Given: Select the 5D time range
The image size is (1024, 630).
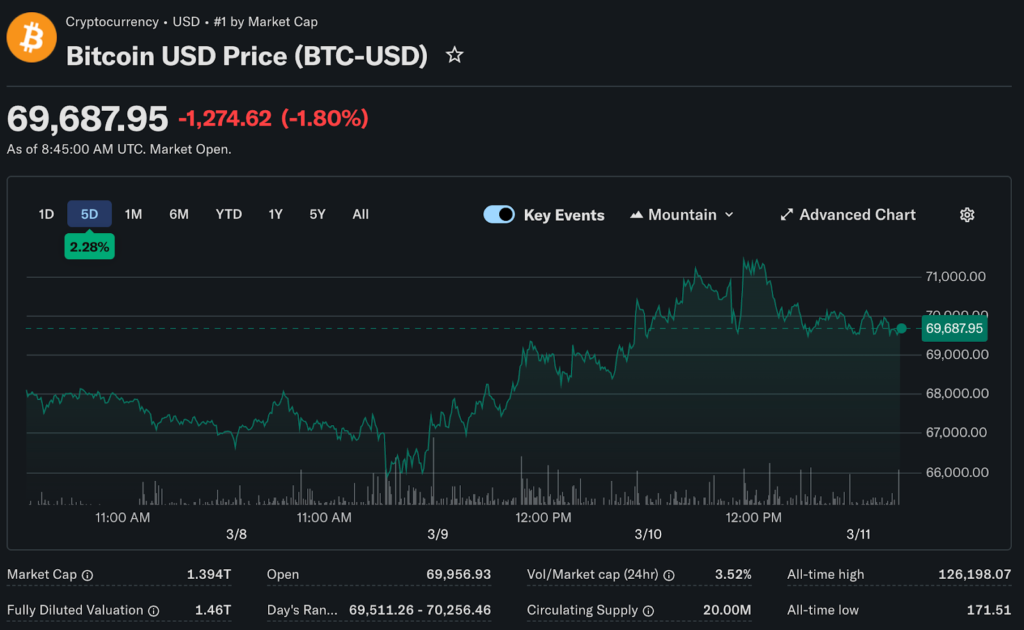Looking at the screenshot, I should tap(89, 214).
